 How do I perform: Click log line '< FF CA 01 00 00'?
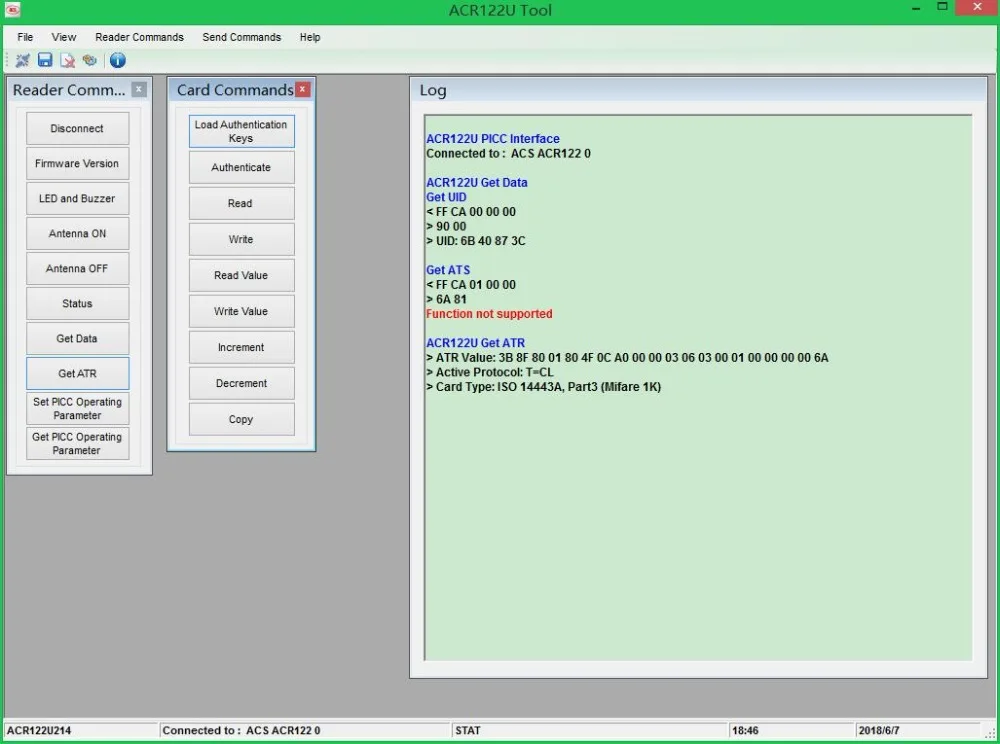[x=471, y=284]
